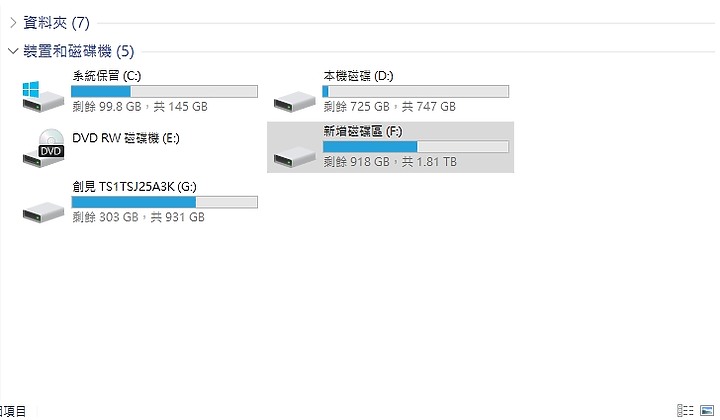The width and height of the screenshot is (720, 420).
Task: Collapse the 裝置和磁碟機 (5) group chevron
Action: click(x=13, y=50)
